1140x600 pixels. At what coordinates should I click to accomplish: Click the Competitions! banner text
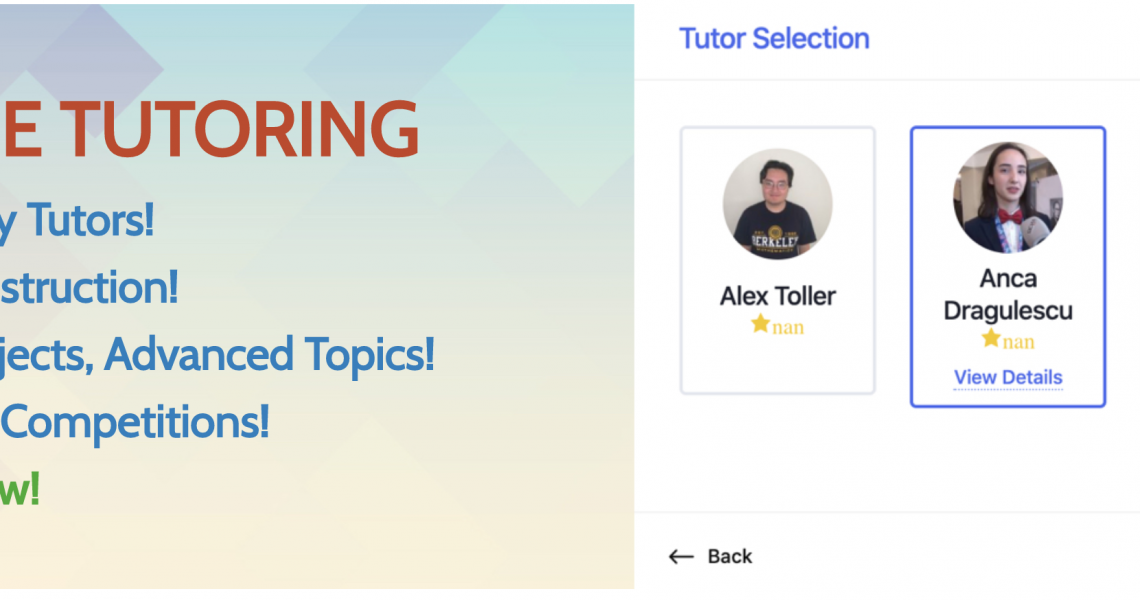[135, 422]
